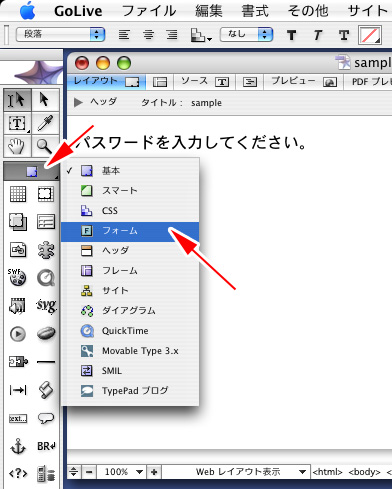Pick the floating box layer icon

(x=18, y=222)
